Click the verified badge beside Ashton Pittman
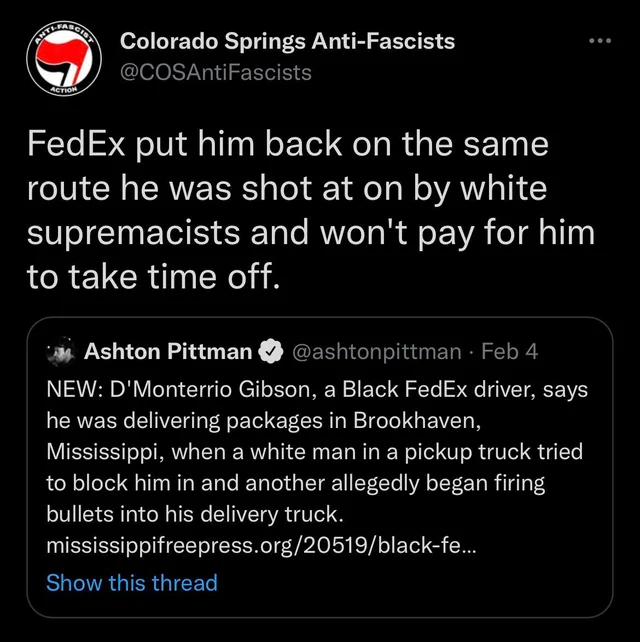The image size is (640, 642). click(x=270, y=351)
